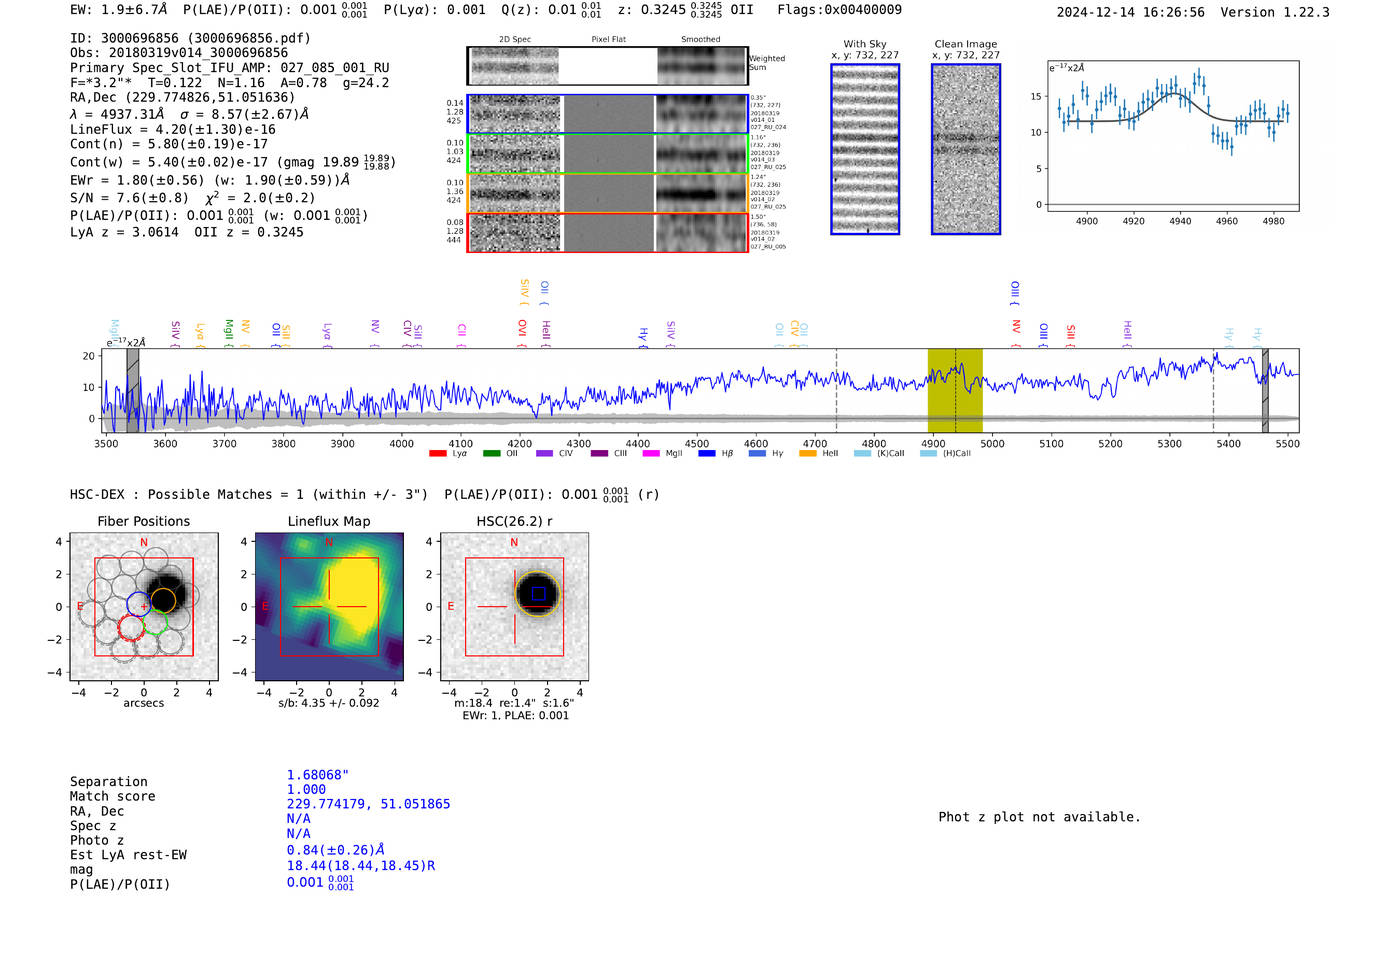Click the red Lyα legend swatch
Image resolution: width=1400 pixels, height=953 pixels.
click(437, 453)
